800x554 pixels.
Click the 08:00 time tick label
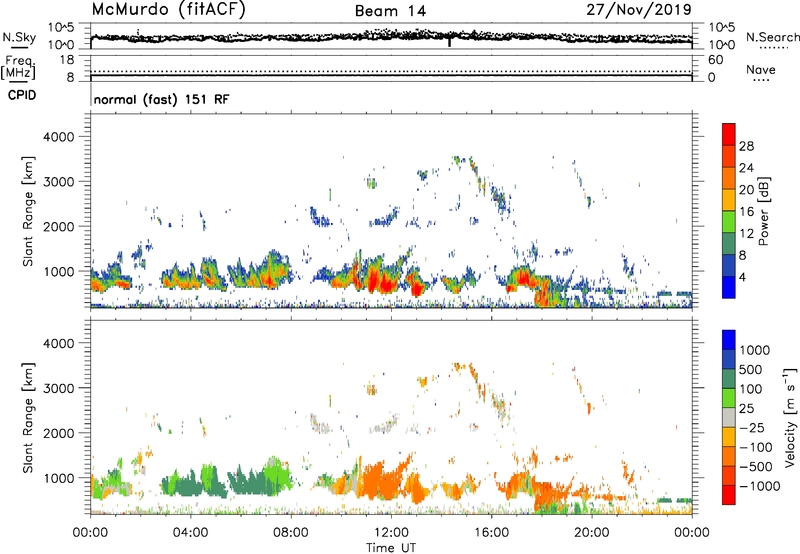(291, 533)
